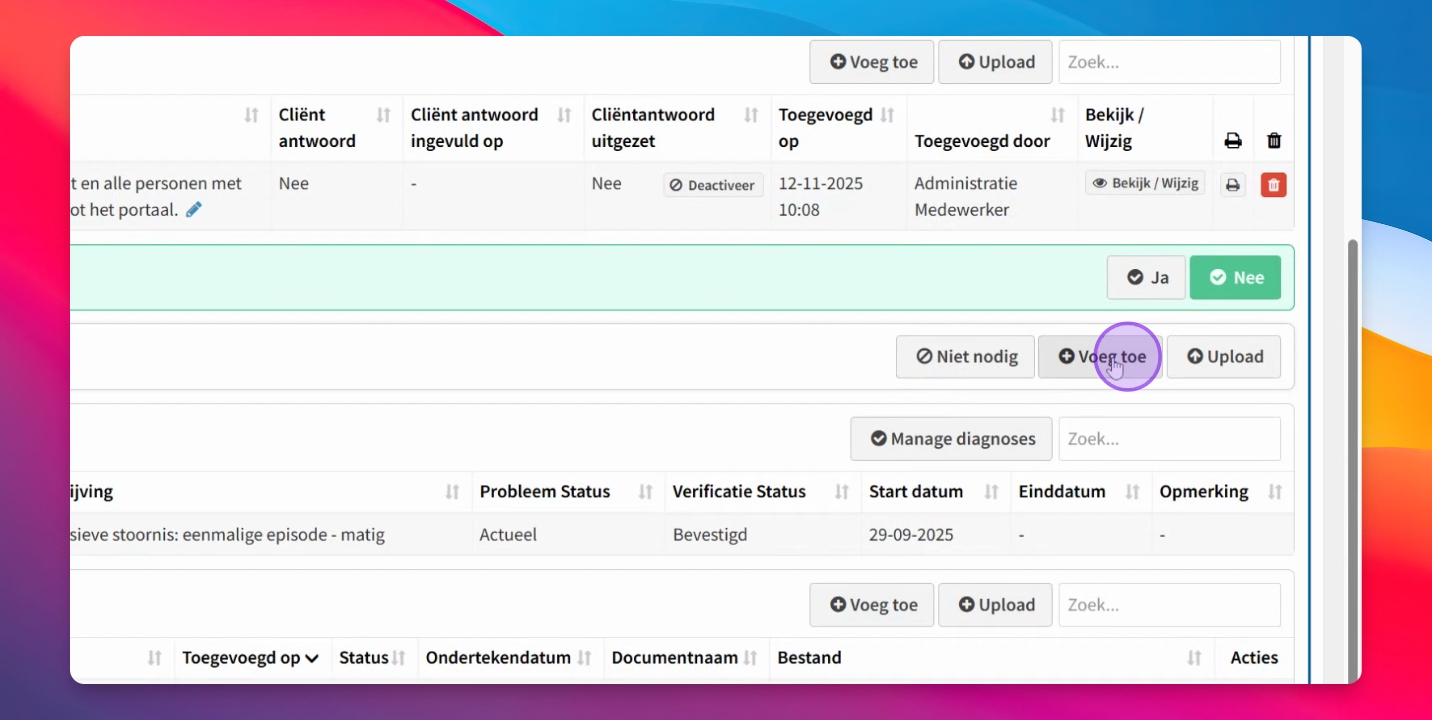Open 'Manage diagnoses'
Screen dimensions: 1432x720
pos(951,439)
